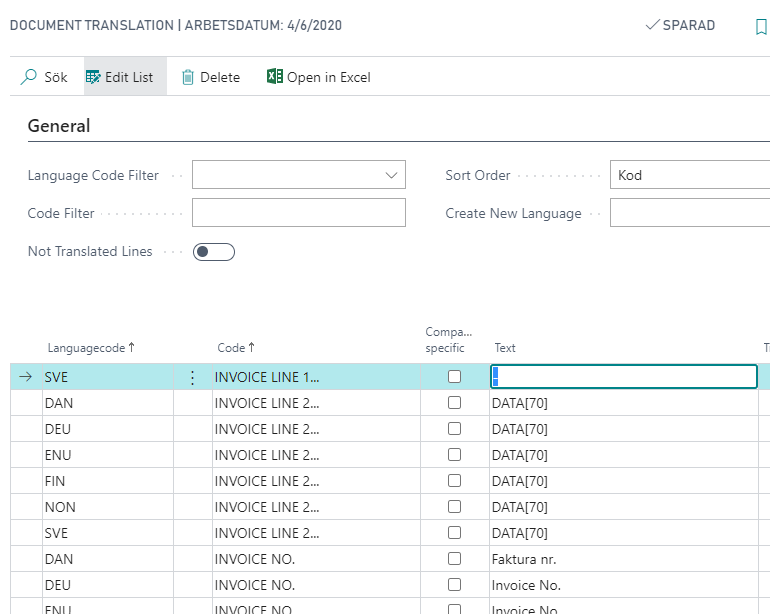Click the Company specific column header
The width and height of the screenshot is (770, 614).
click(448, 340)
